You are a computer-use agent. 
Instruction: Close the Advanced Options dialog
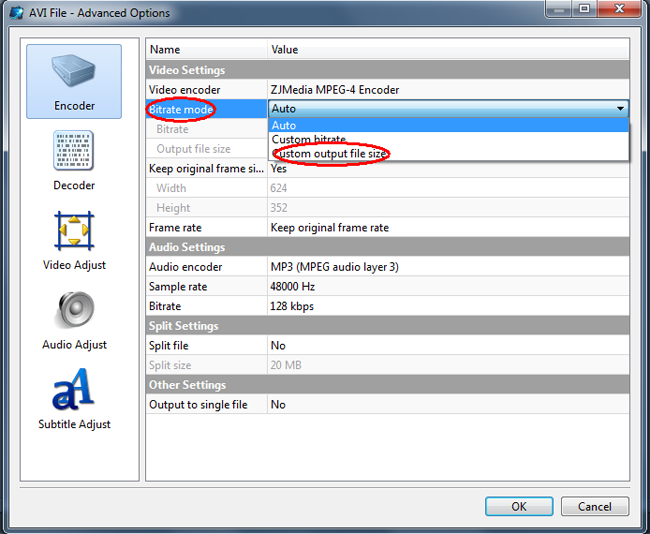click(619, 9)
